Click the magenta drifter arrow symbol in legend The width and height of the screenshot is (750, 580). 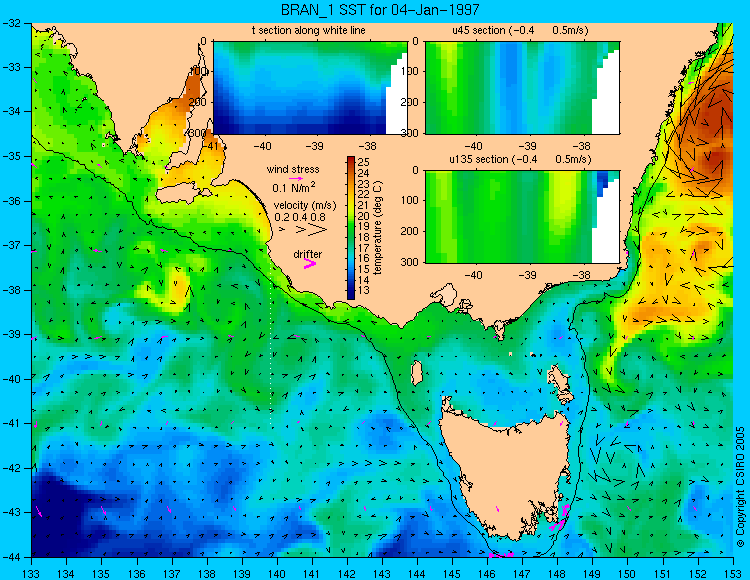pyautogui.click(x=310, y=263)
